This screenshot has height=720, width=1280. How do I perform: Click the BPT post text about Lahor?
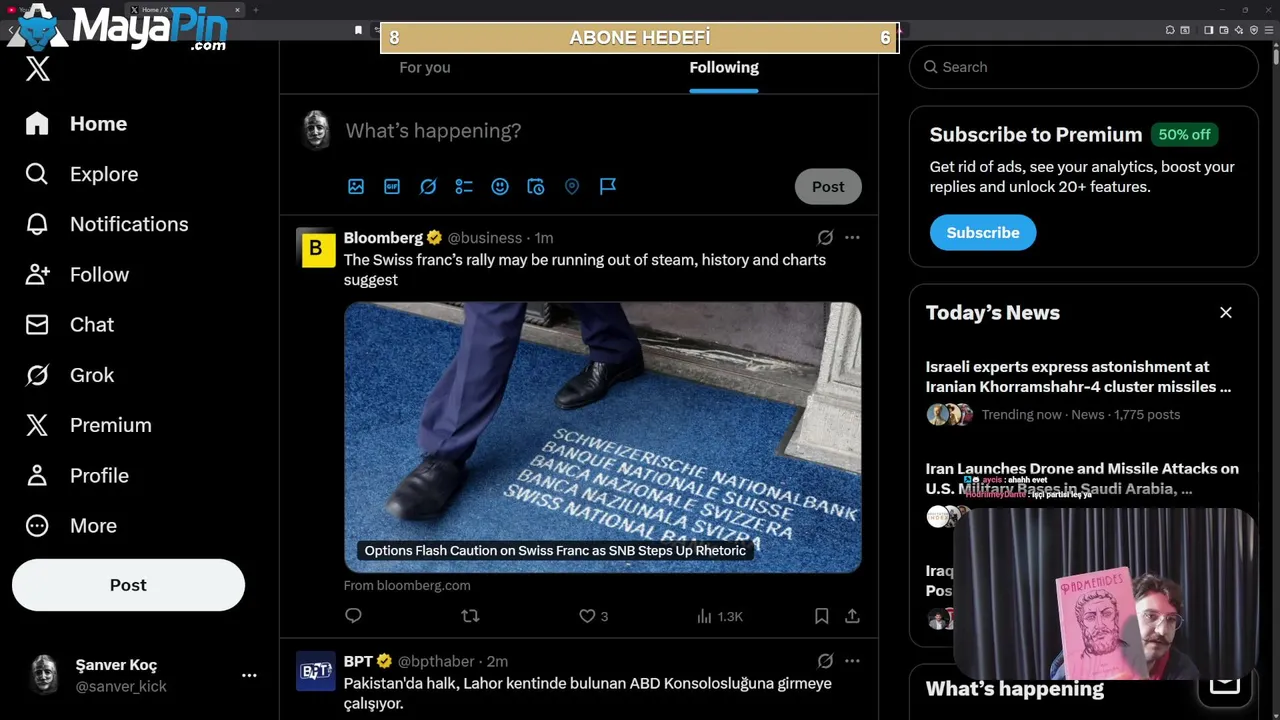coord(588,694)
